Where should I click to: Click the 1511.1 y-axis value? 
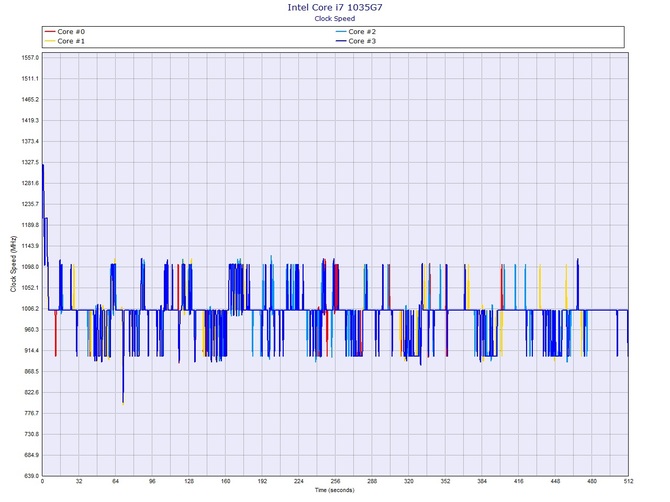(x=30, y=79)
